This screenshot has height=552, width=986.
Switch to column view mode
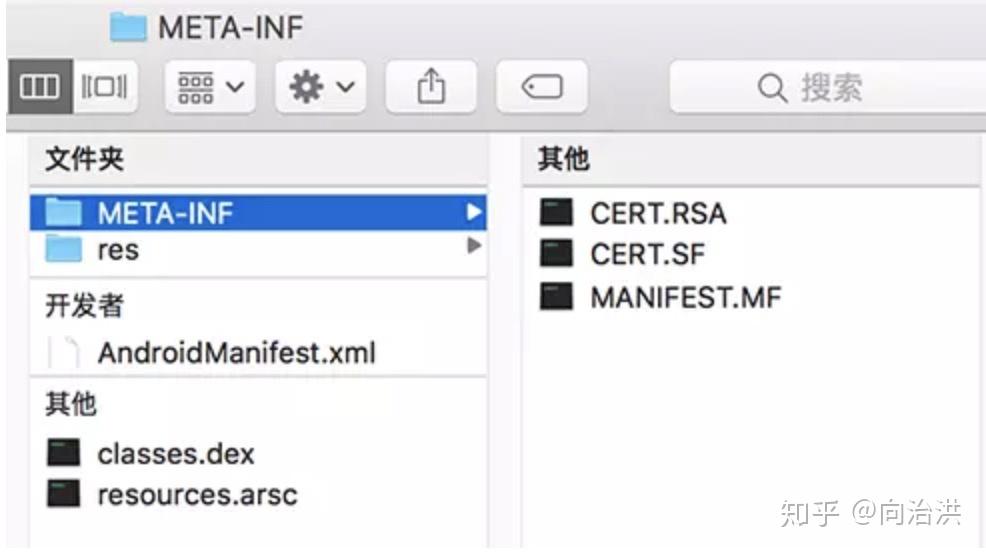[x=40, y=86]
